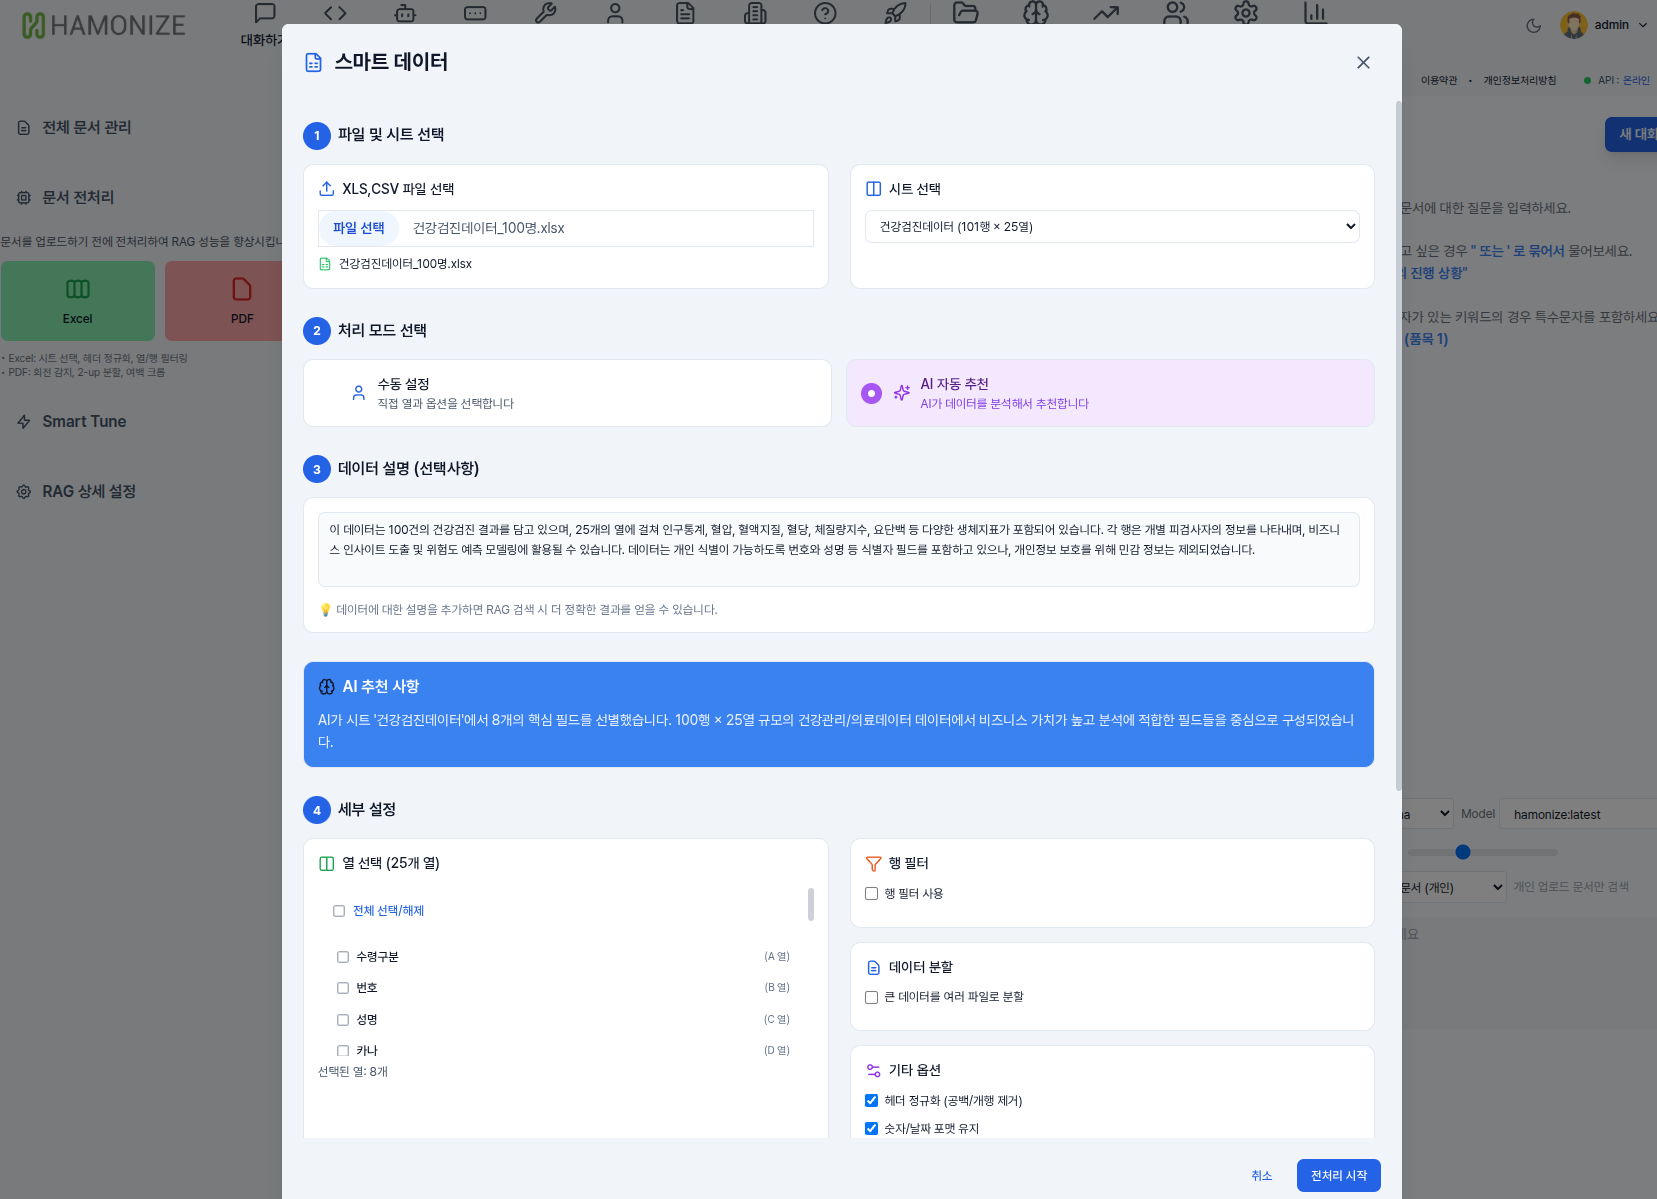Click the code brackets icon in top bar
This screenshot has width=1657, height=1199.
coord(335,13)
